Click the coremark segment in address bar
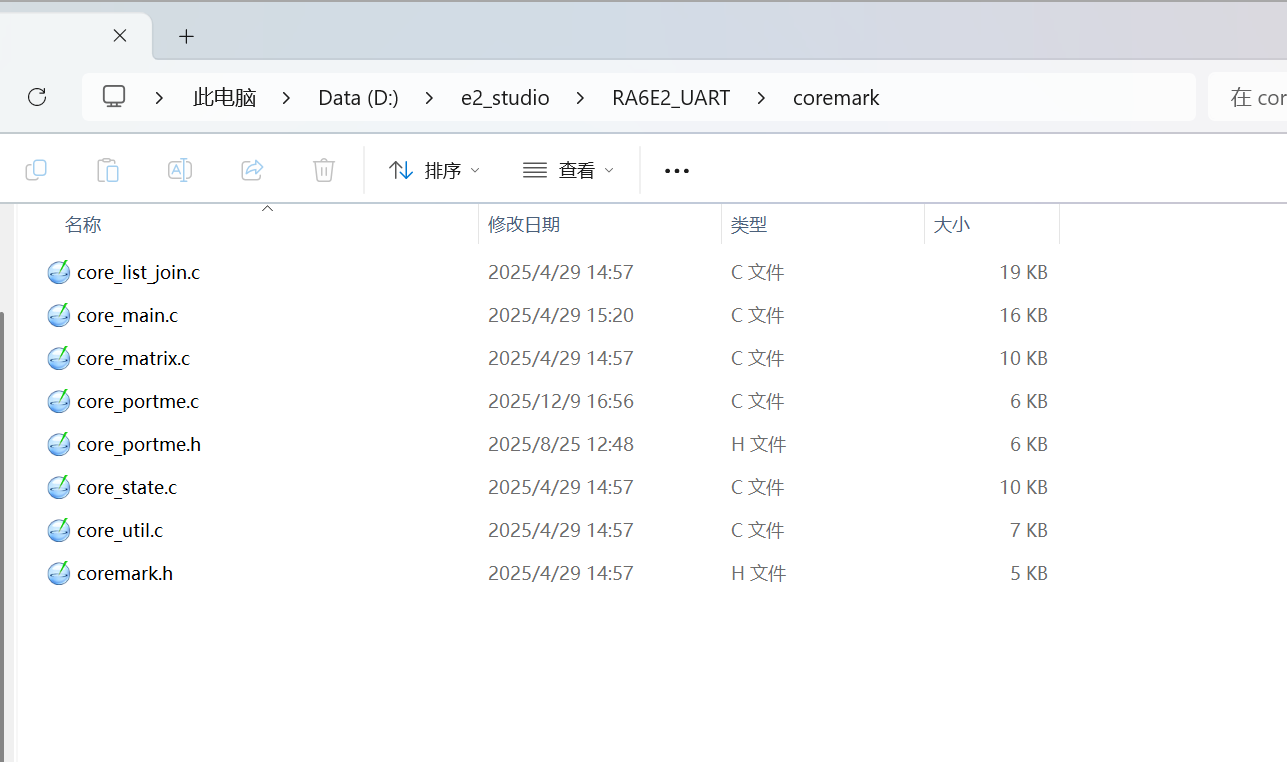The width and height of the screenshot is (1287, 762). pos(836,98)
